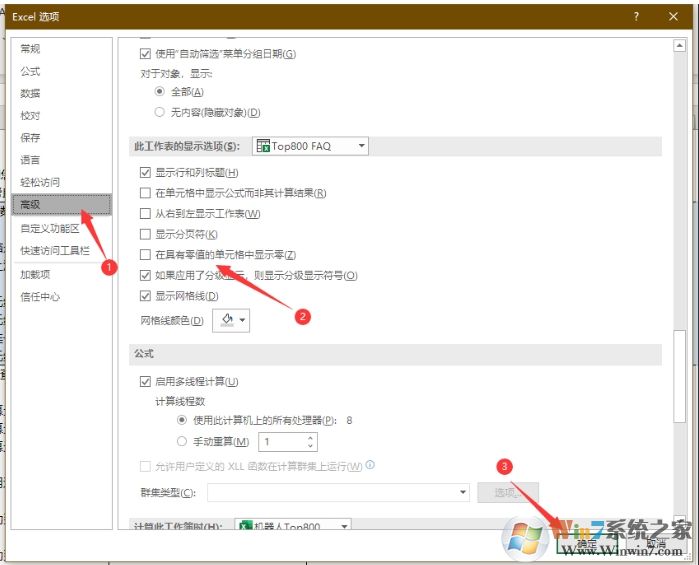
Task: Open the 常规 category
Action: pos(30,49)
